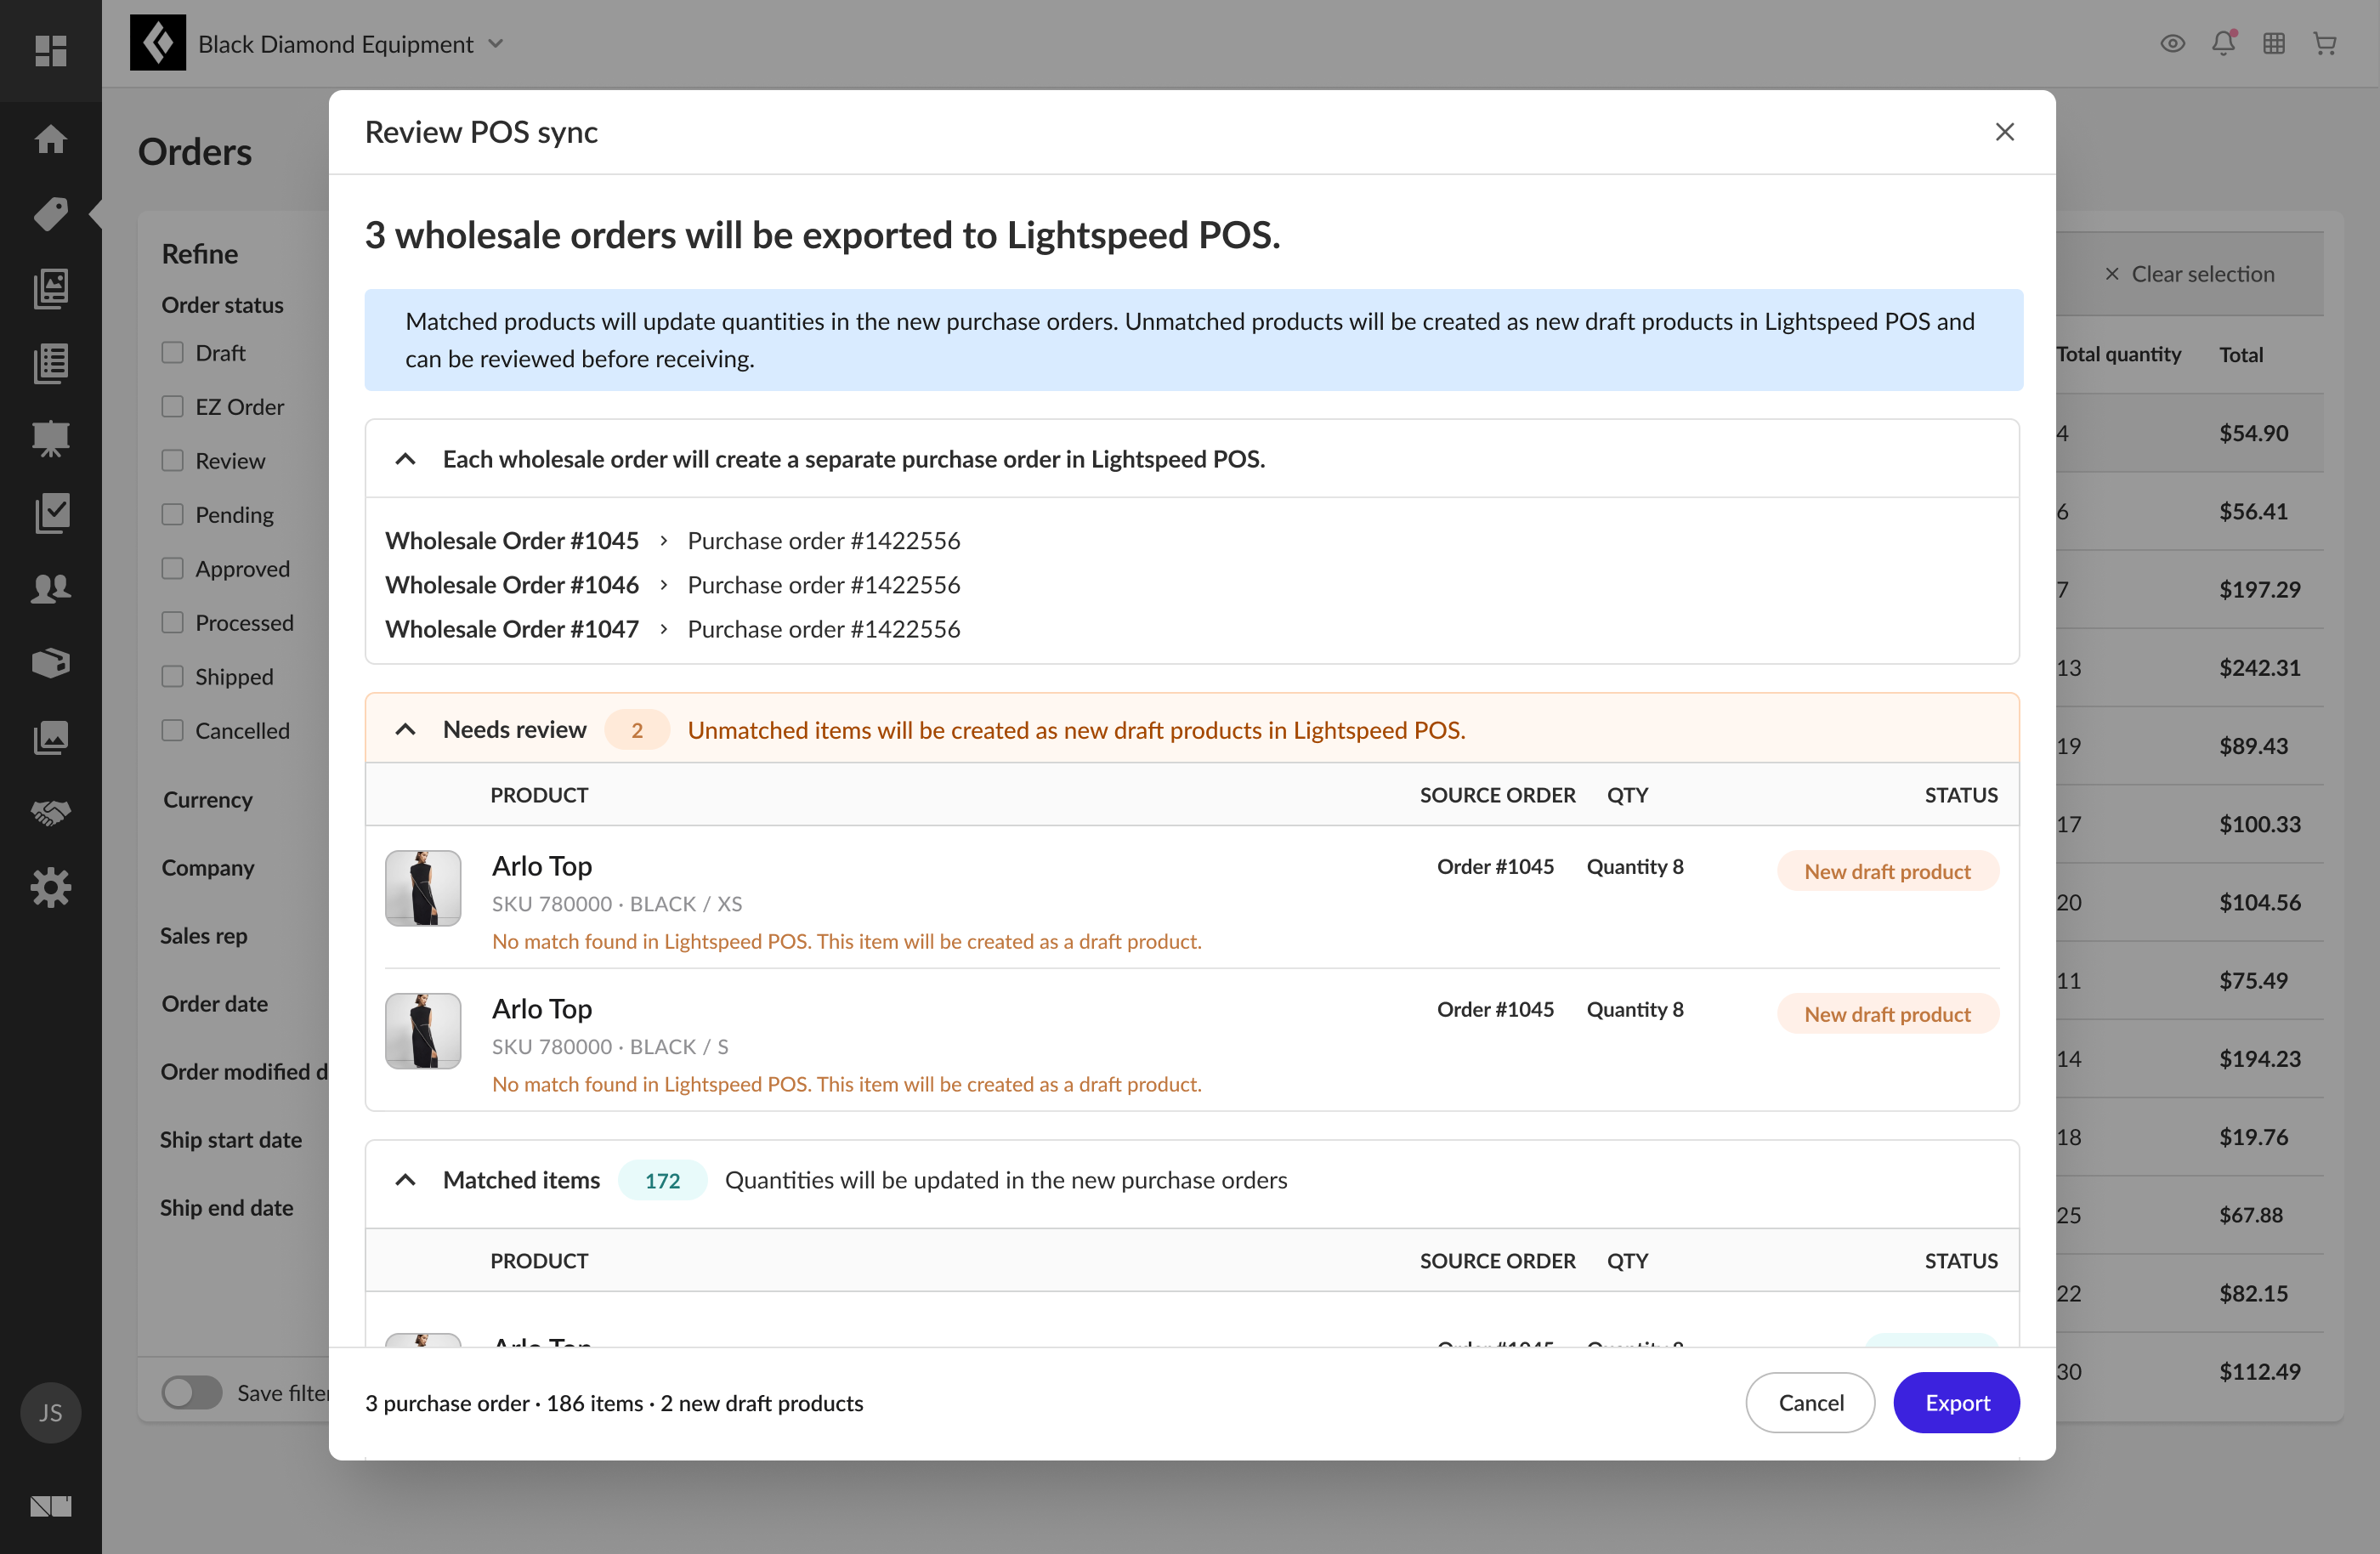Image resolution: width=2380 pixels, height=1554 pixels.
Task: Open the orders checkmark icon in sidebar
Action: pos(50,513)
